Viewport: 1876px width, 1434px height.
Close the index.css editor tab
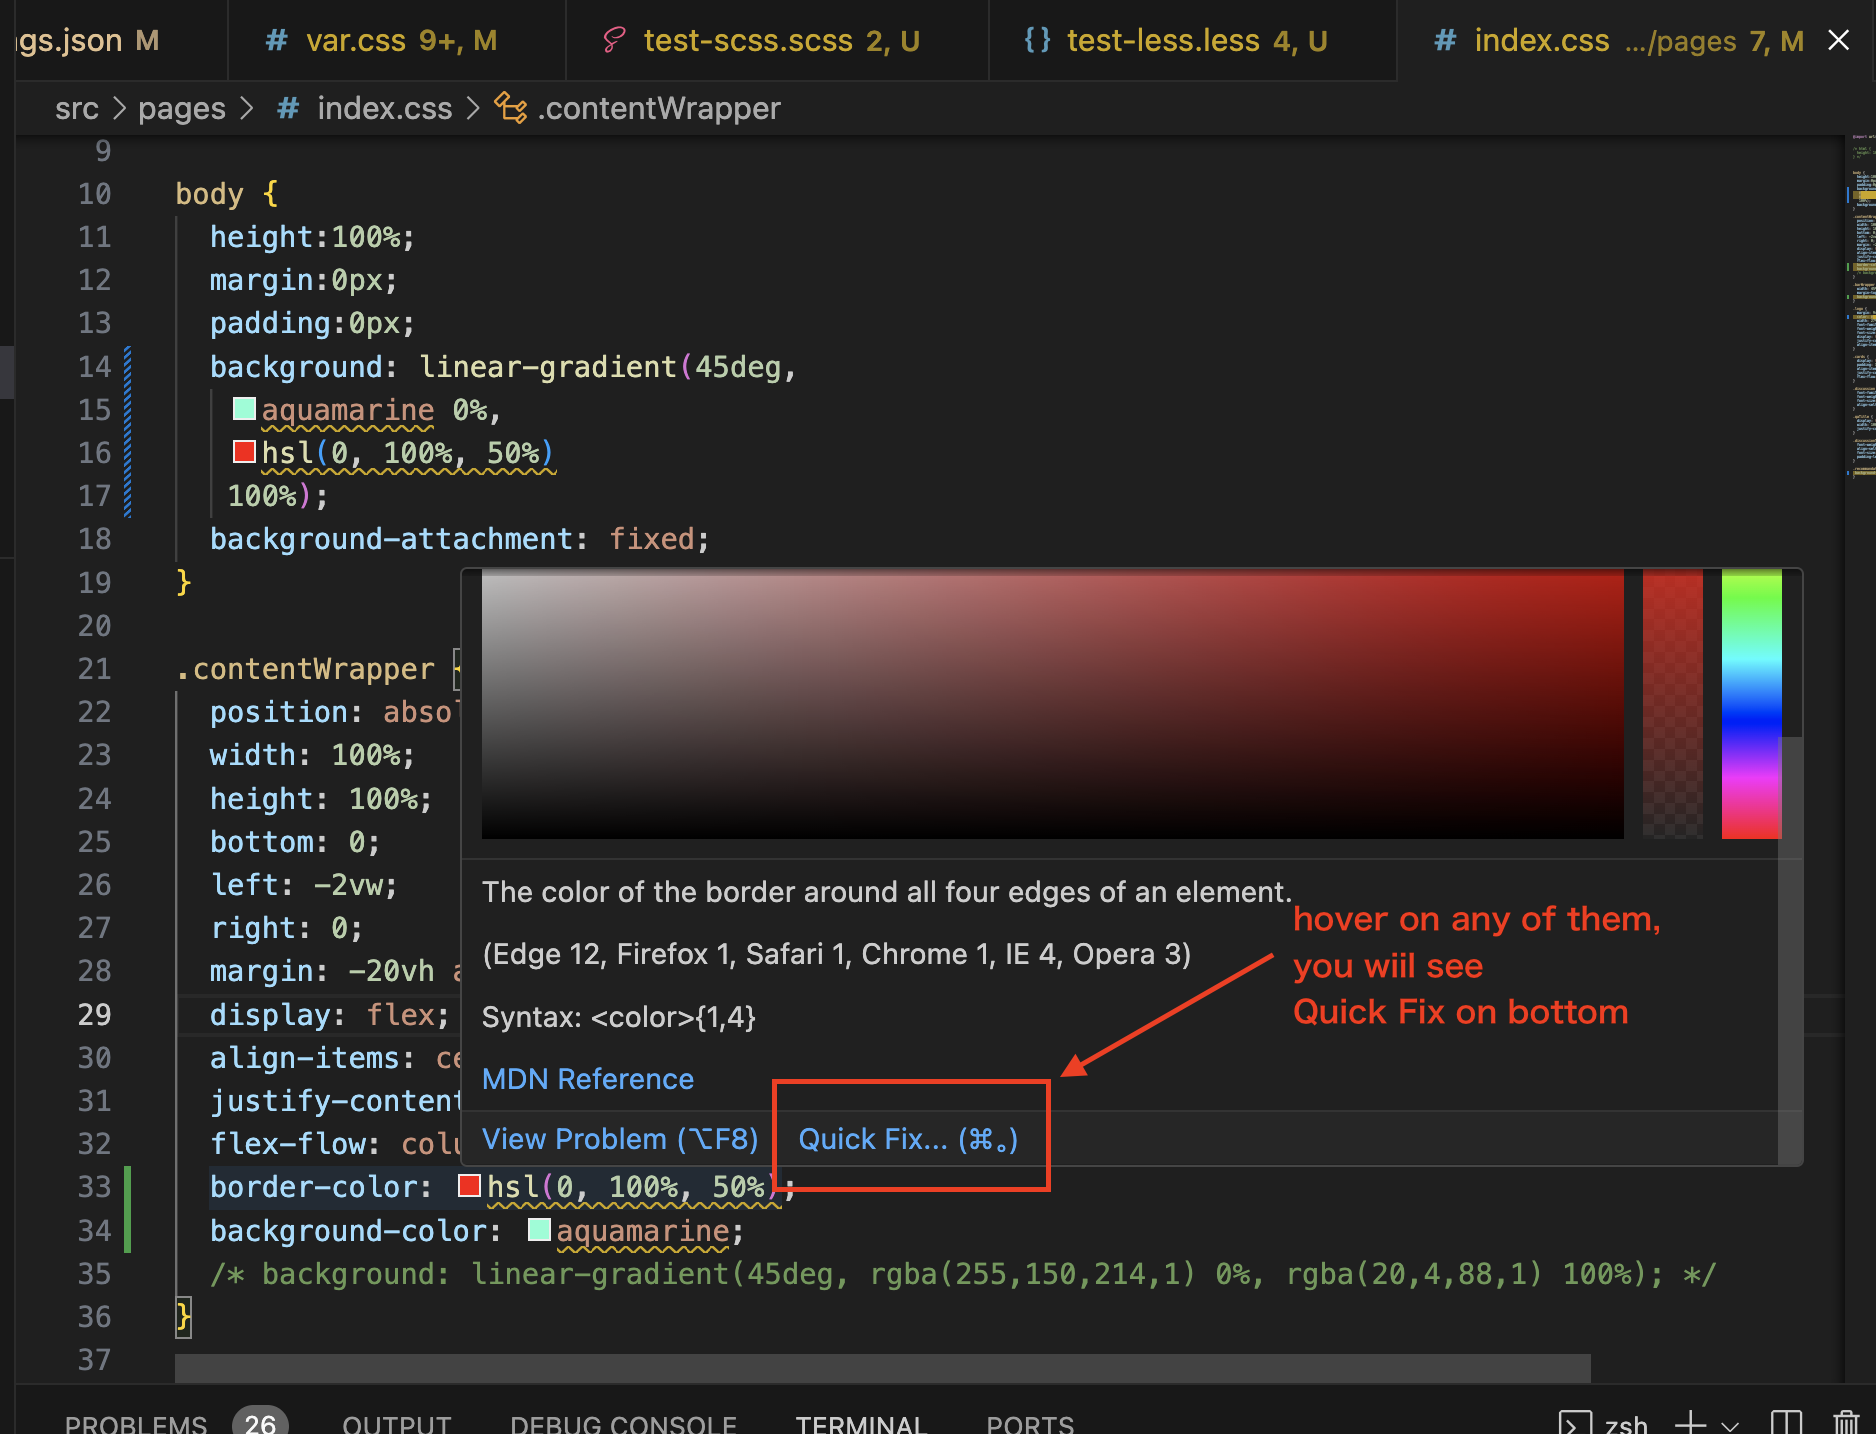click(x=1838, y=40)
